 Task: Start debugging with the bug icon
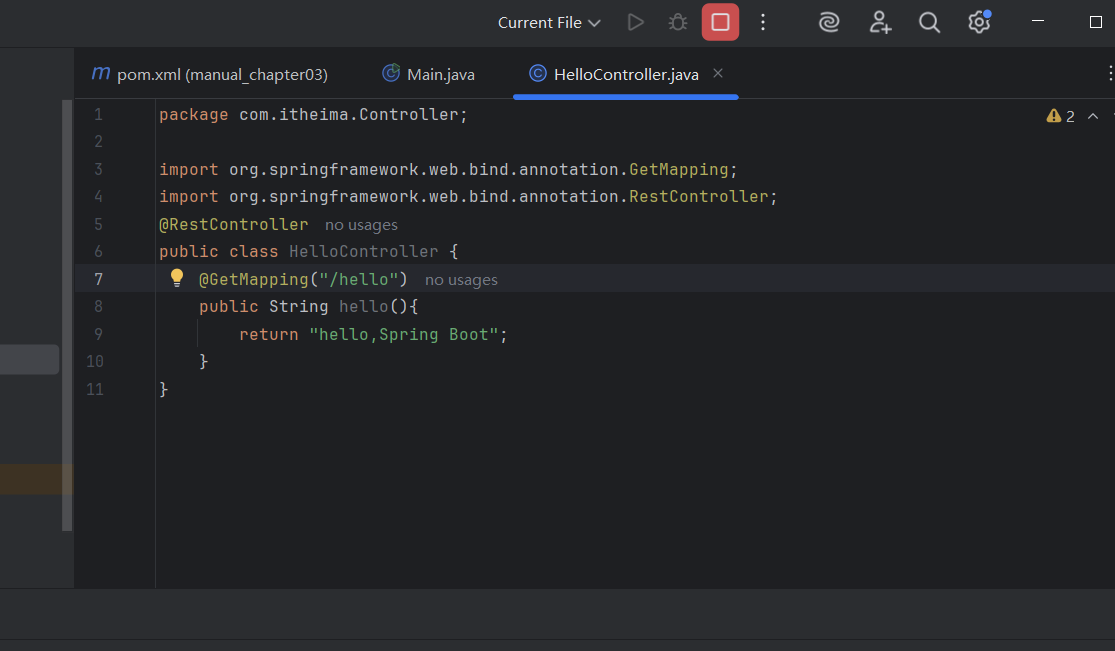click(678, 22)
